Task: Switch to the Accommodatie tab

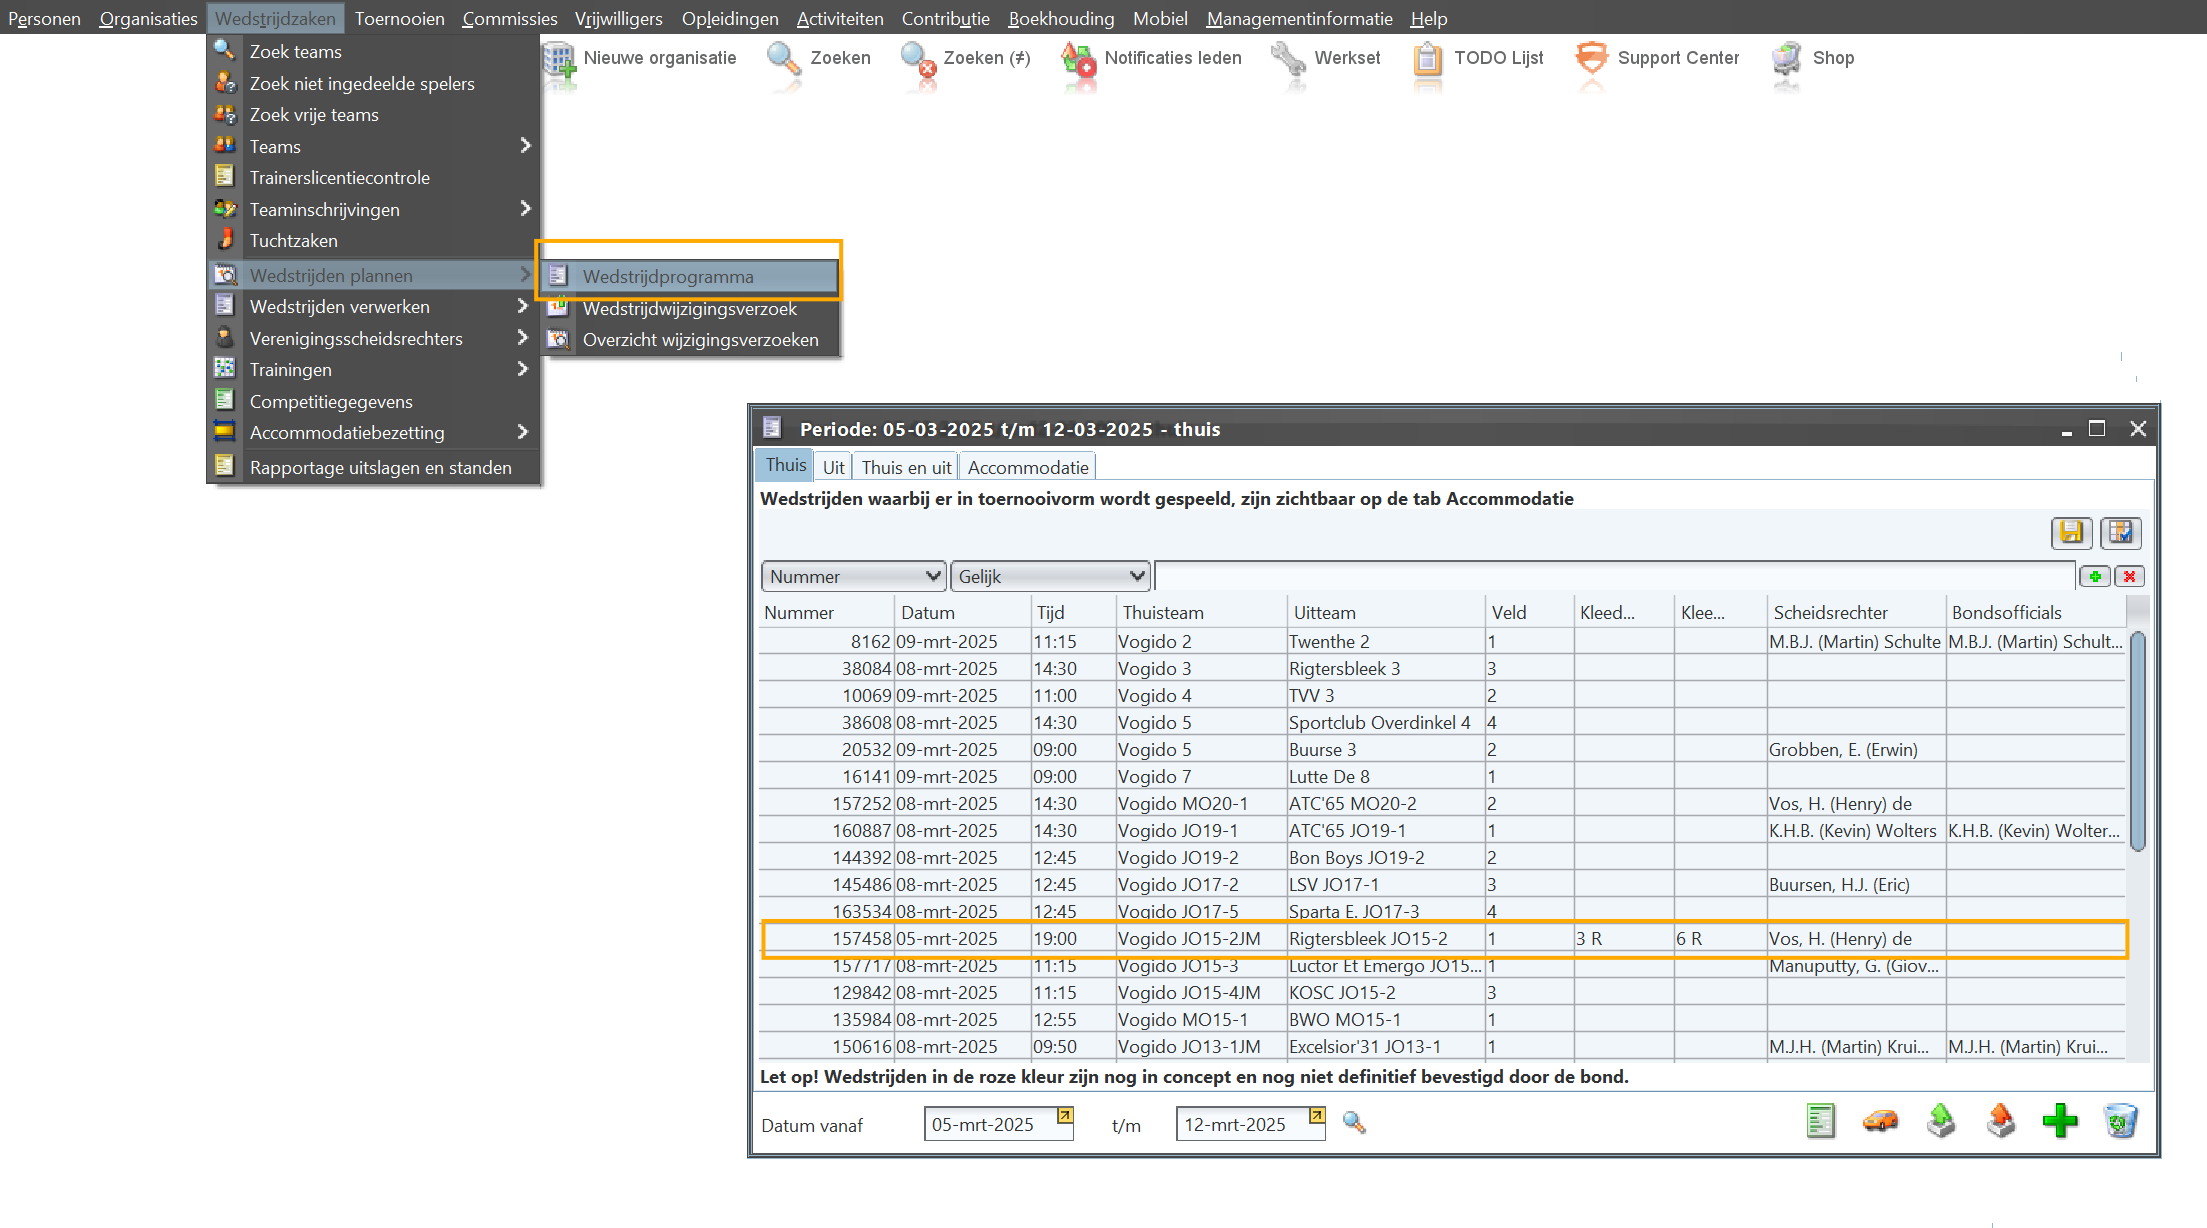Action: (x=1027, y=468)
